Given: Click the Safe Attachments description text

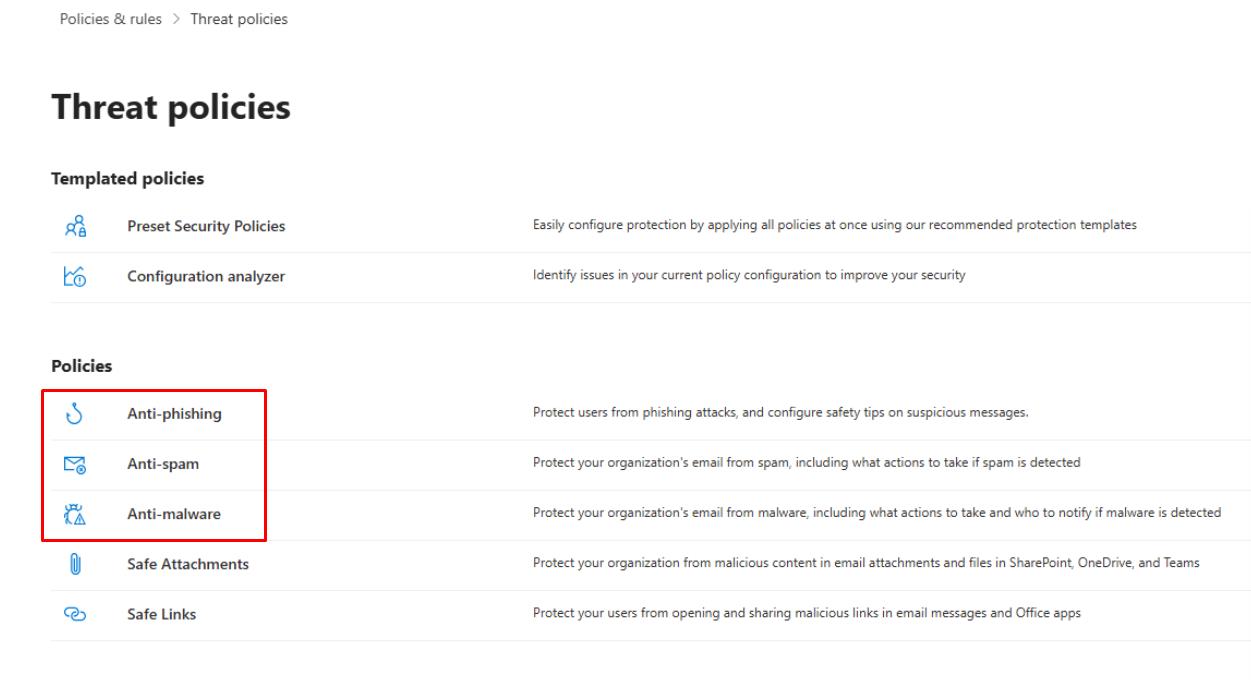Looking at the screenshot, I should click(x=866, y=563).
